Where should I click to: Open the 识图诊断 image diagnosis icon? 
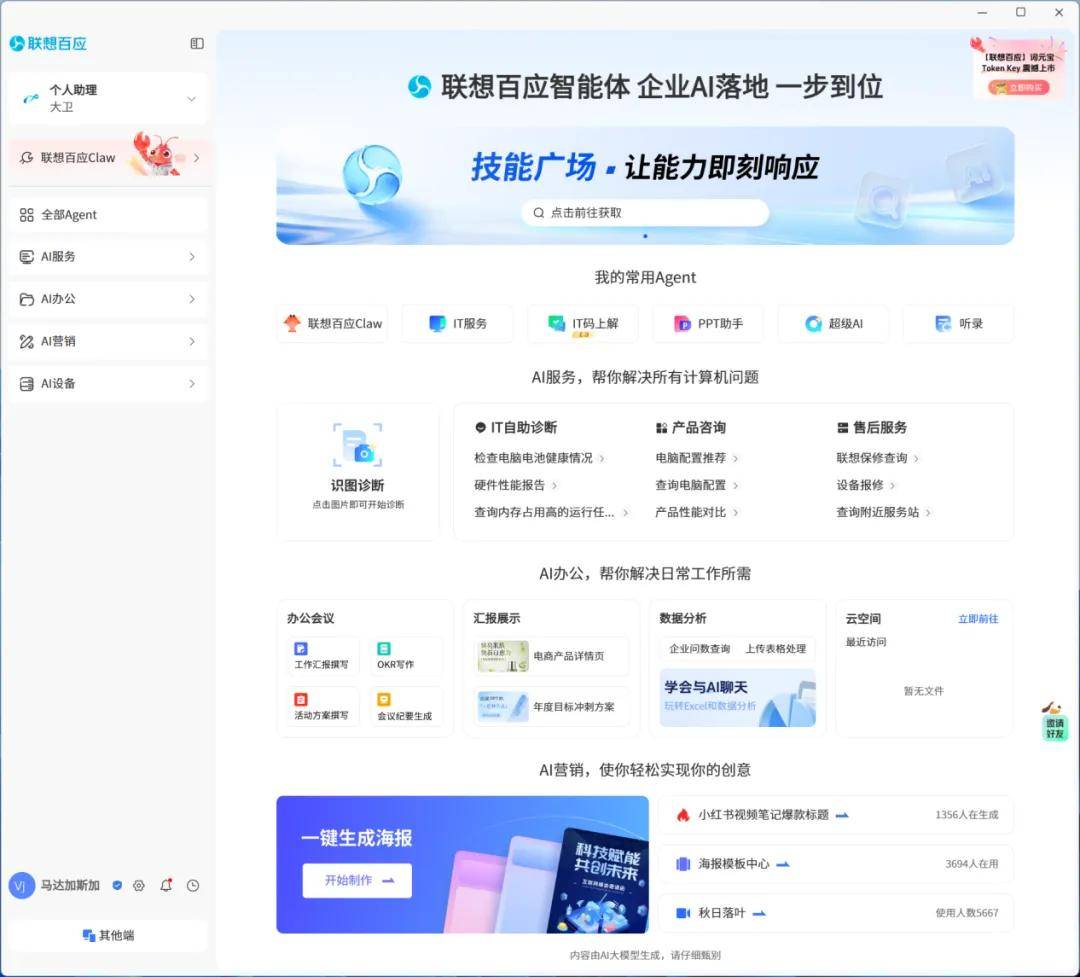pyautogui.click(x=357, y=445)
